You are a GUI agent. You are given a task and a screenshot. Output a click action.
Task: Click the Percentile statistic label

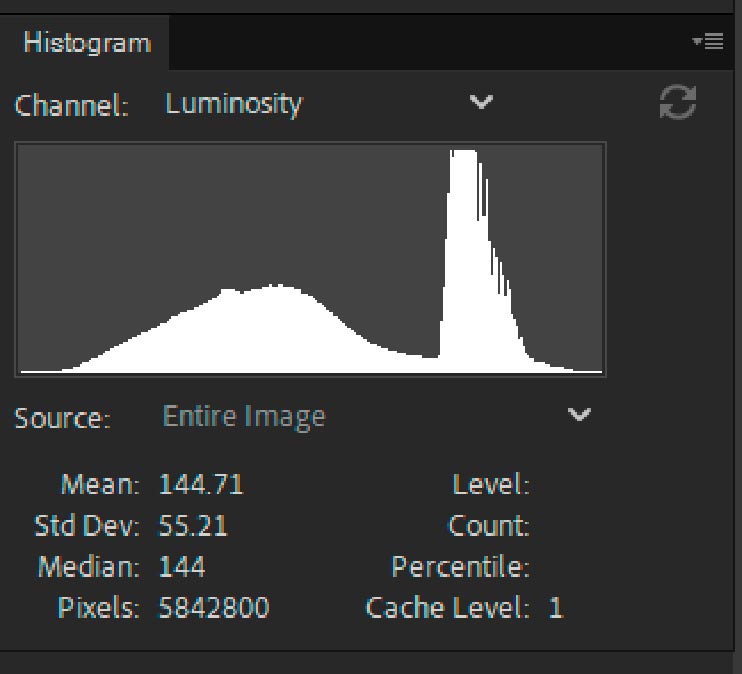tap(460, 567)
